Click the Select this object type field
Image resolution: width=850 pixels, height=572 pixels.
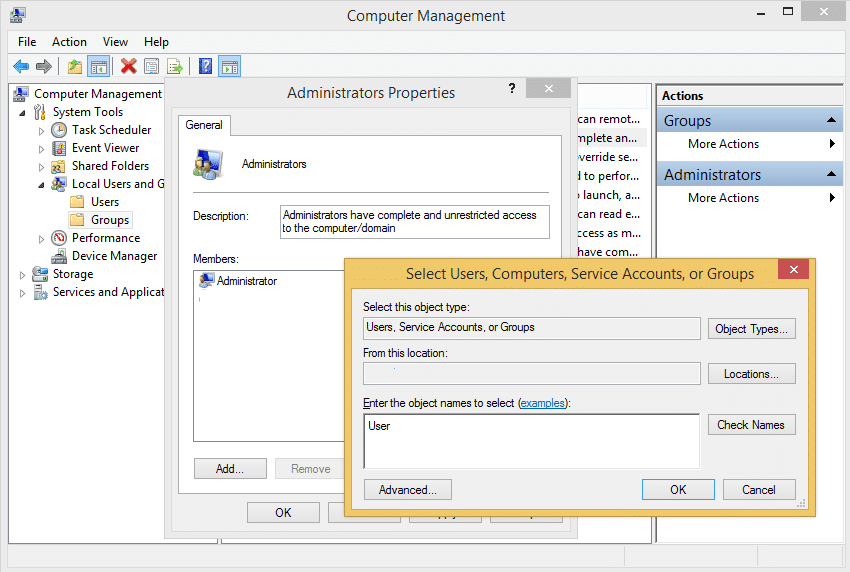(531, 327)
